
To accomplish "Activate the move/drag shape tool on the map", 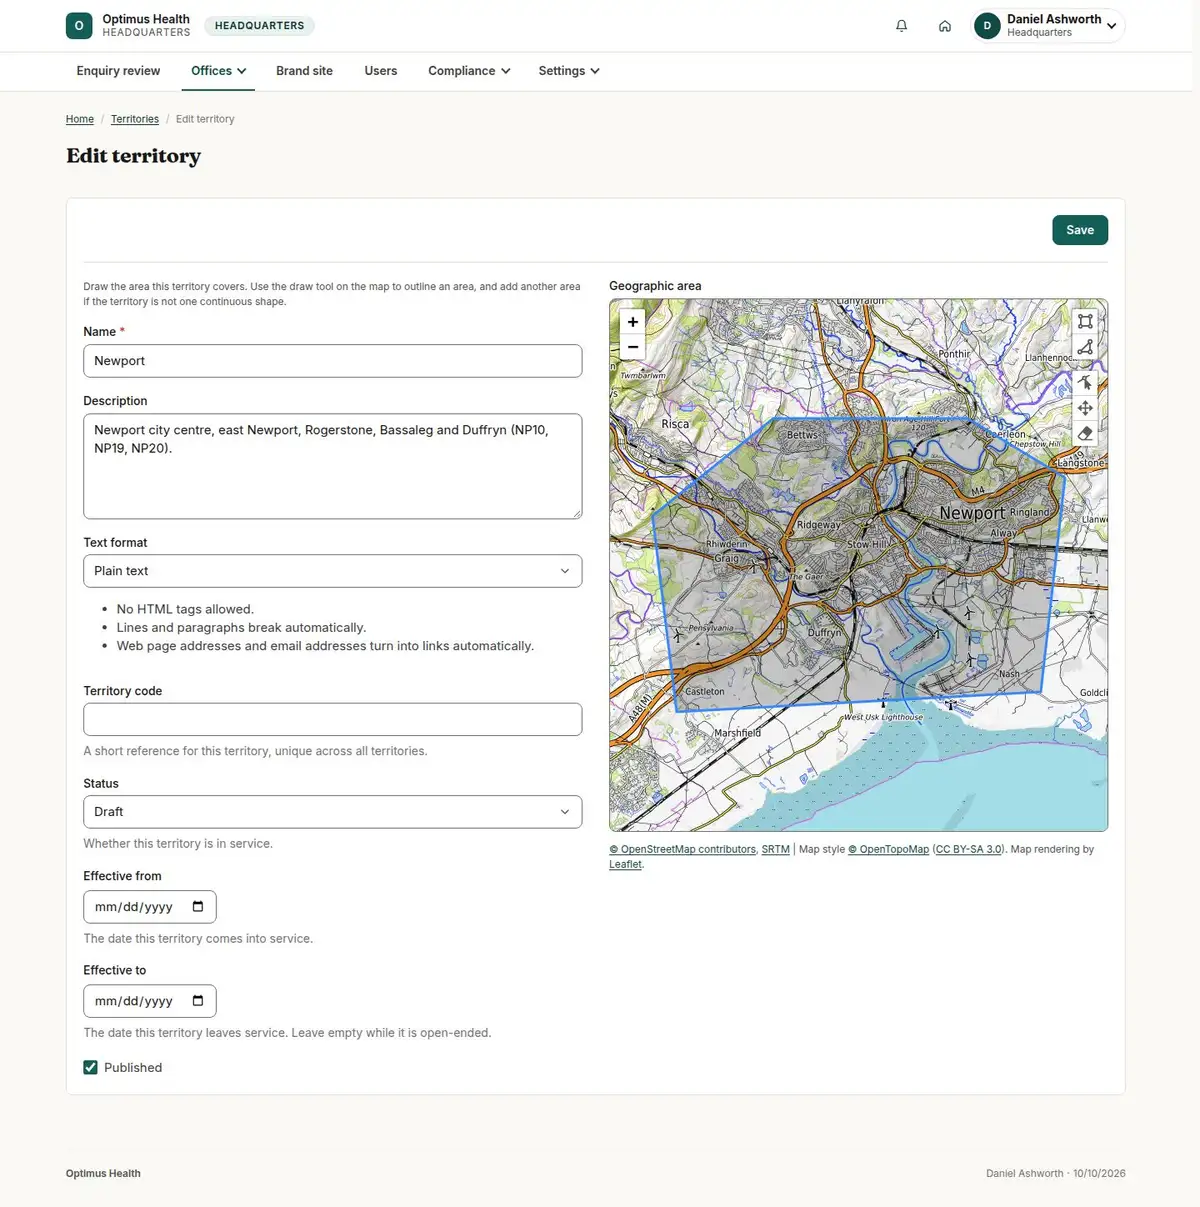I will pos(1085,408).
